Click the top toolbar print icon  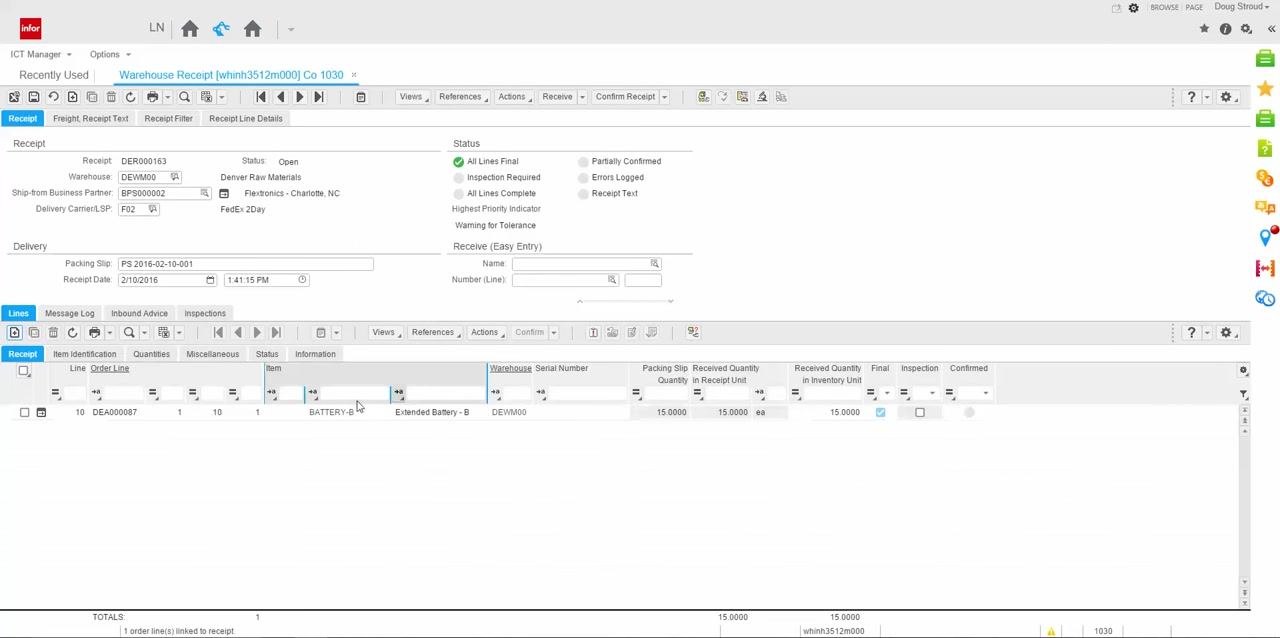[152, 97]
